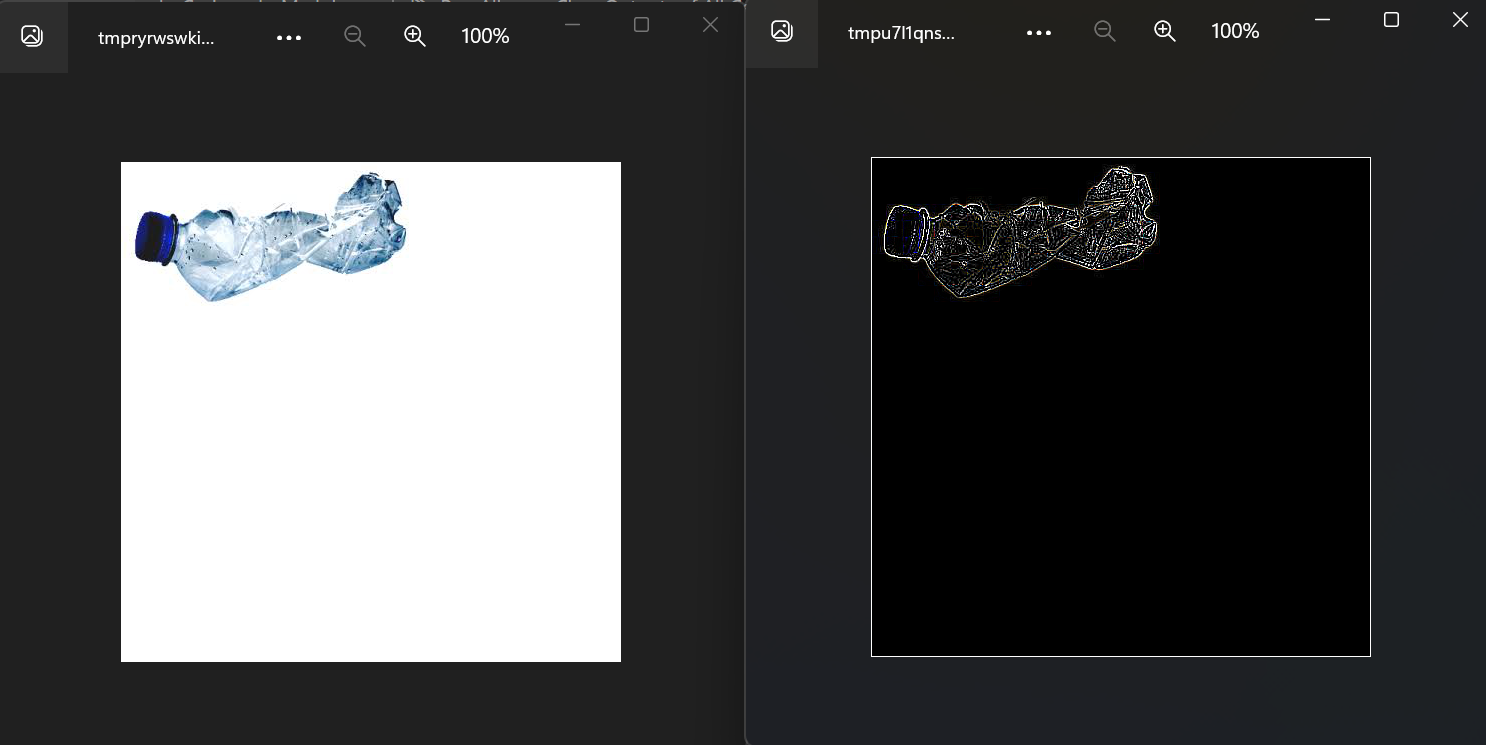Open the see more menu for tmpryrwswki

pos(289,37)
